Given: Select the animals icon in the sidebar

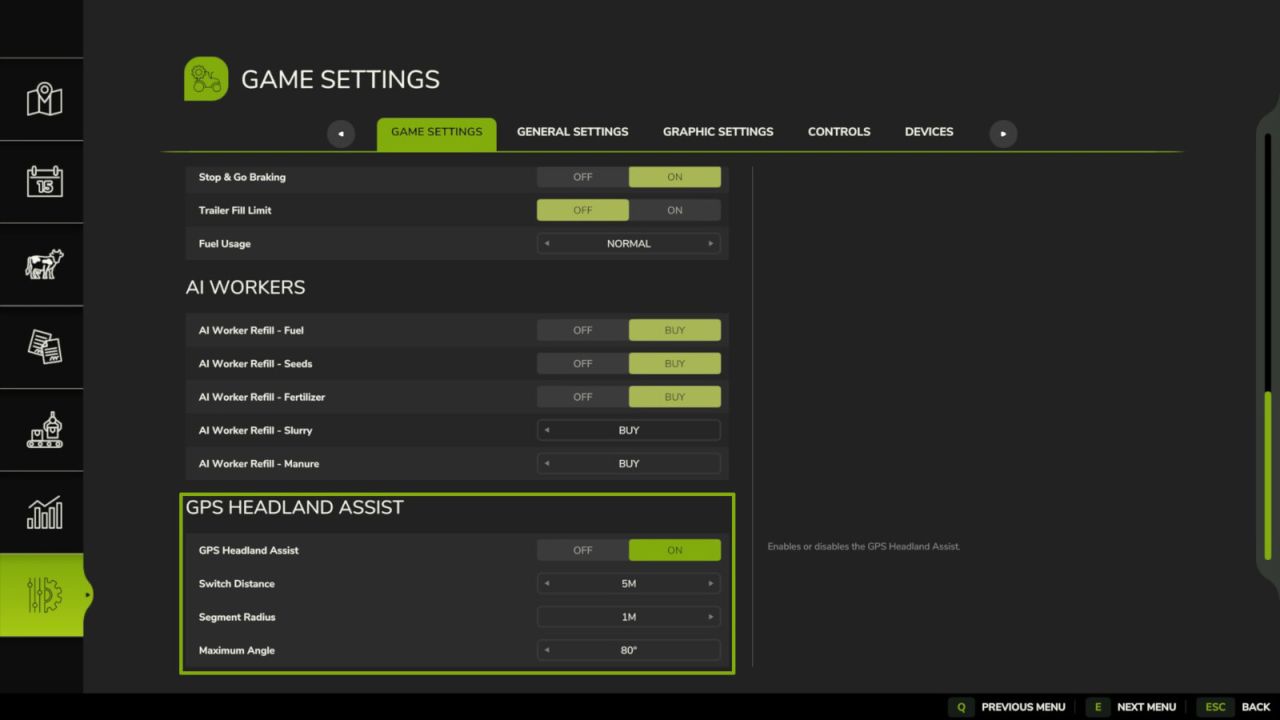Looking at the screenshot, I should 42,265.
